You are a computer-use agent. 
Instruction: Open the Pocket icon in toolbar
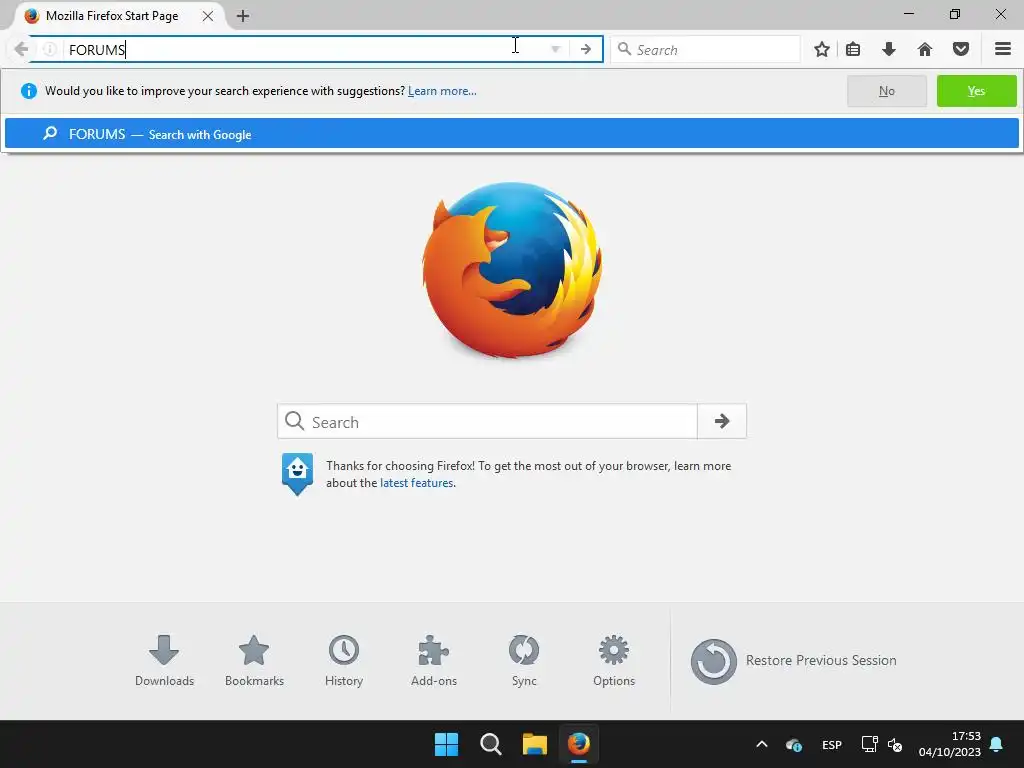pyautogui.click(x=961, y=49)
